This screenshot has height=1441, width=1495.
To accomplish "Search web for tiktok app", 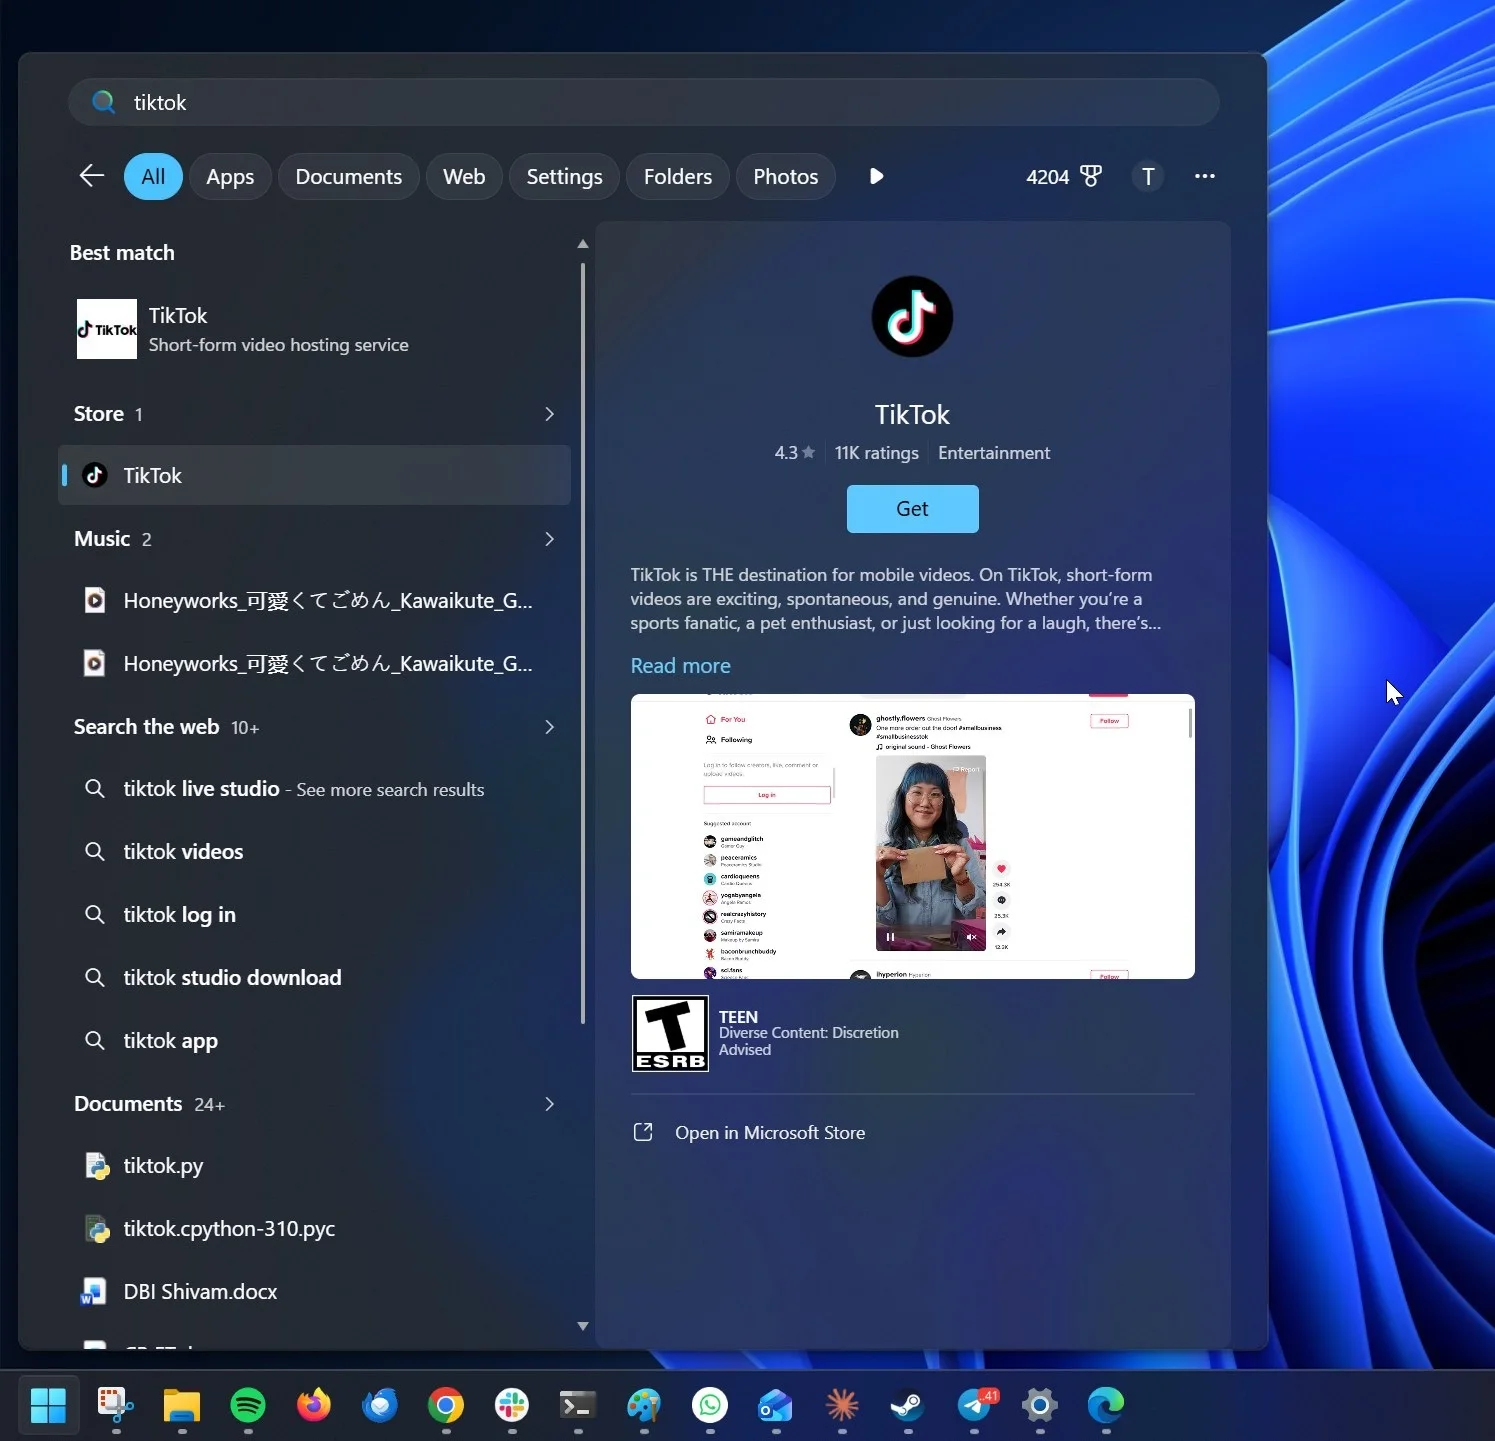I will pos(314,1041).
